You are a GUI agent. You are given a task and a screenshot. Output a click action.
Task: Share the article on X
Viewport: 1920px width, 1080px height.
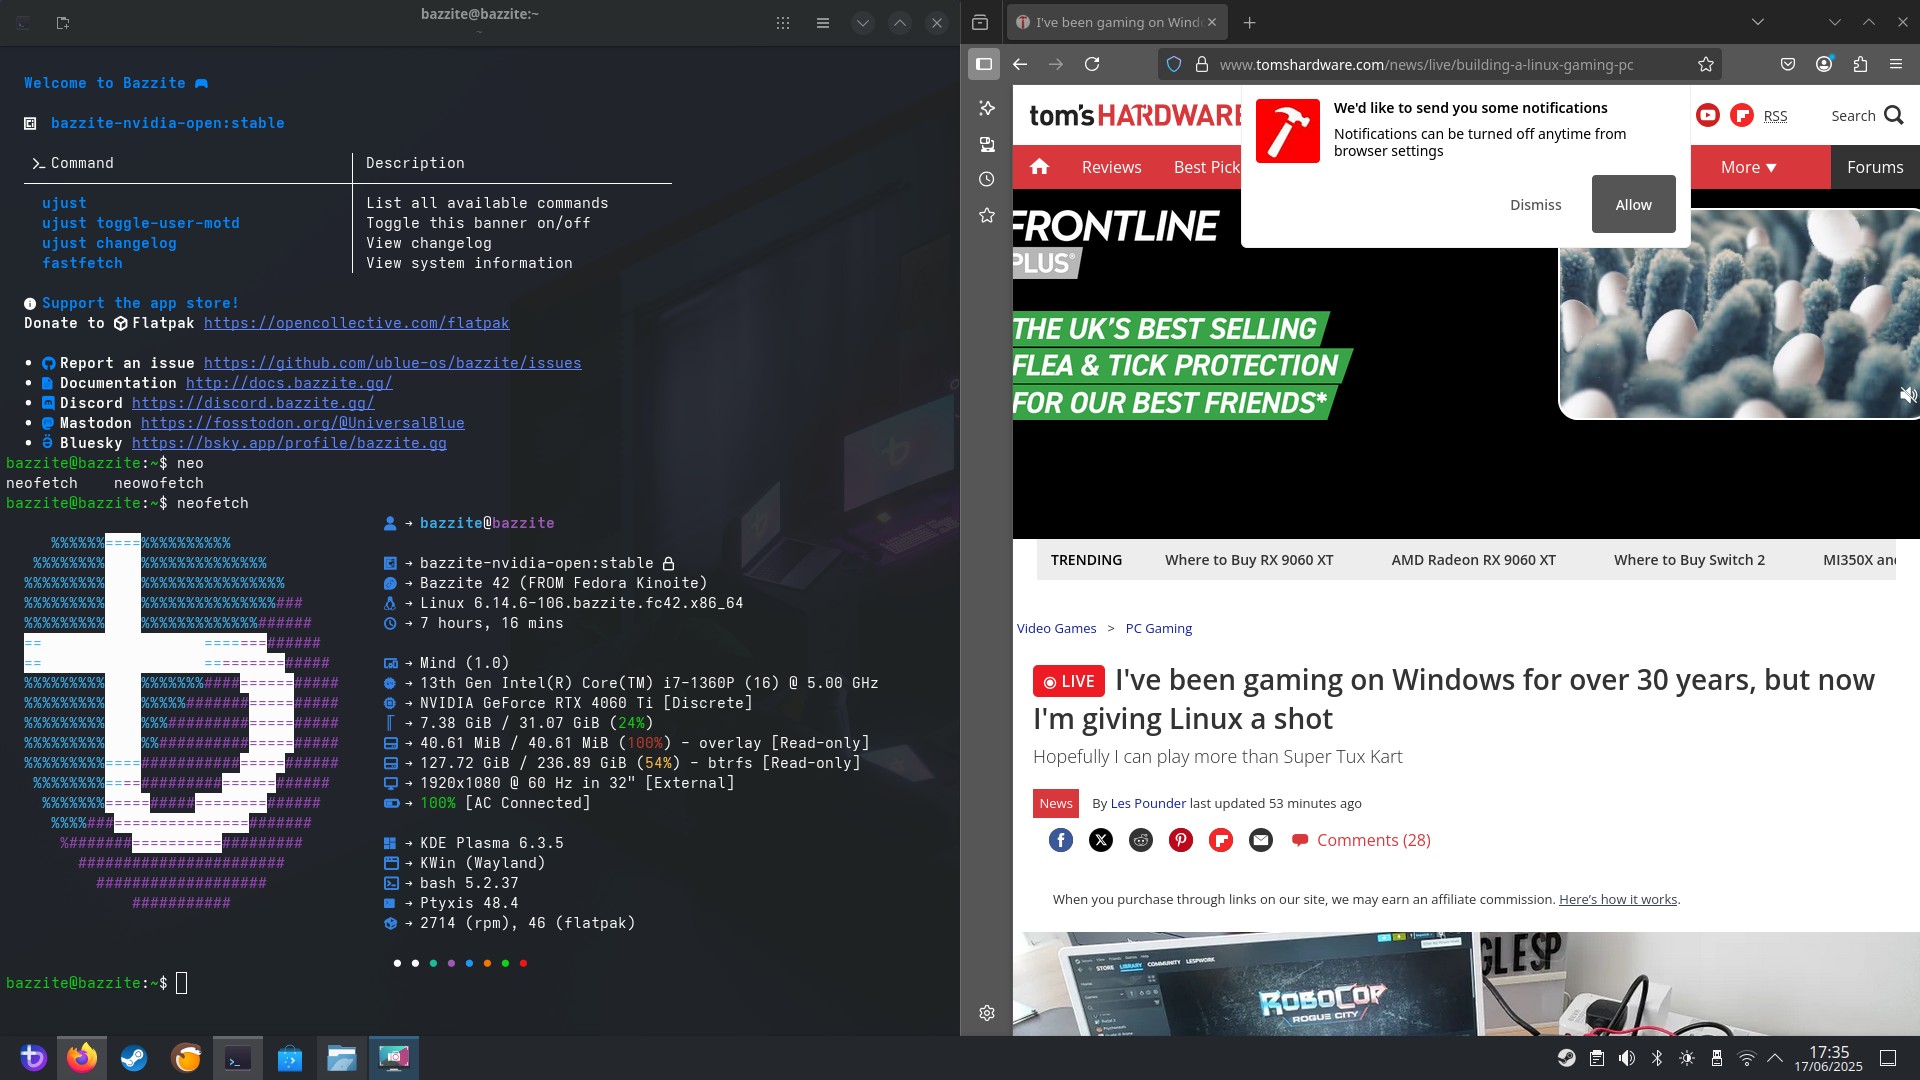point(1101,840)
